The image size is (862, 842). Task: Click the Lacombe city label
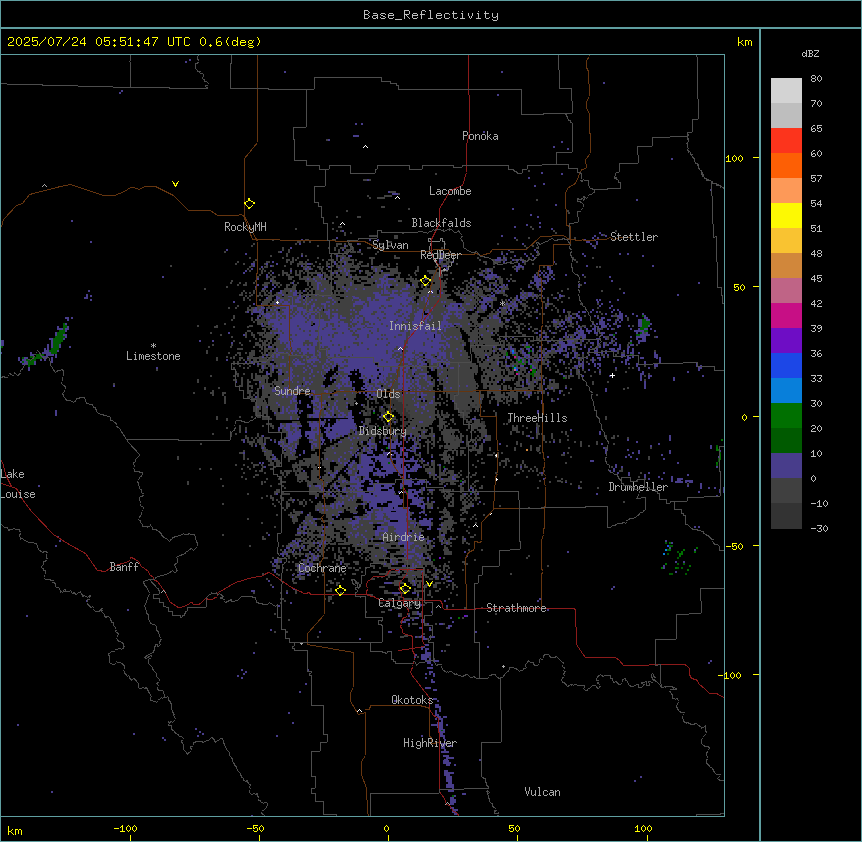(450, 191)
